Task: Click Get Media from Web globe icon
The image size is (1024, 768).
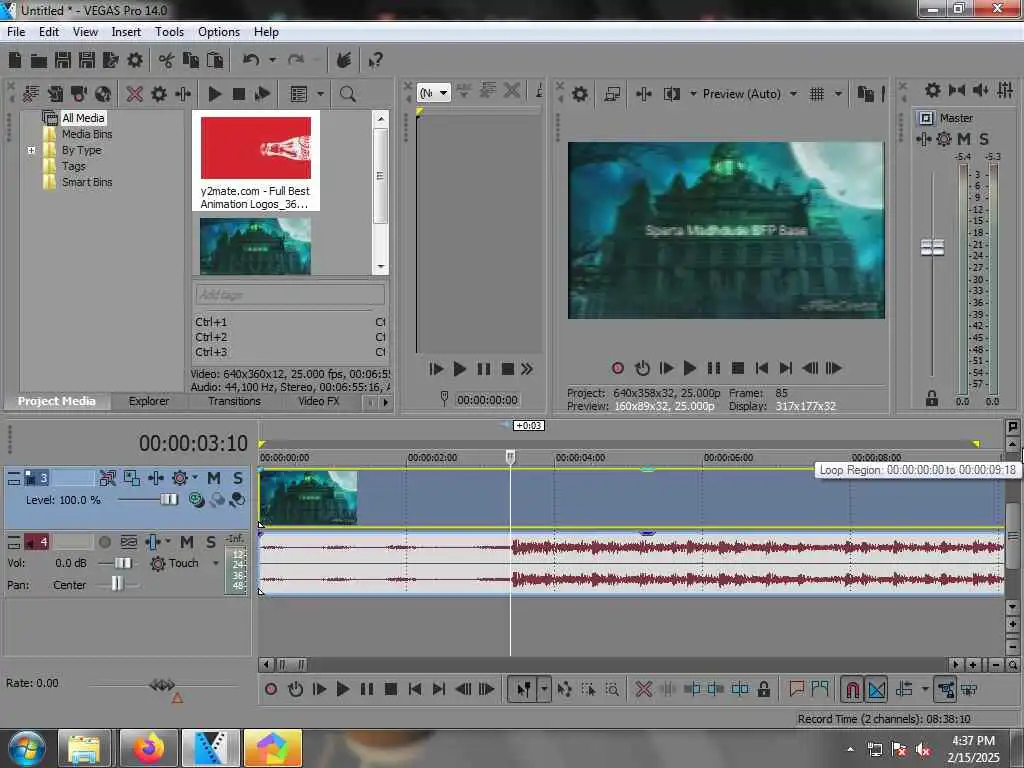Action: [103, 94]
